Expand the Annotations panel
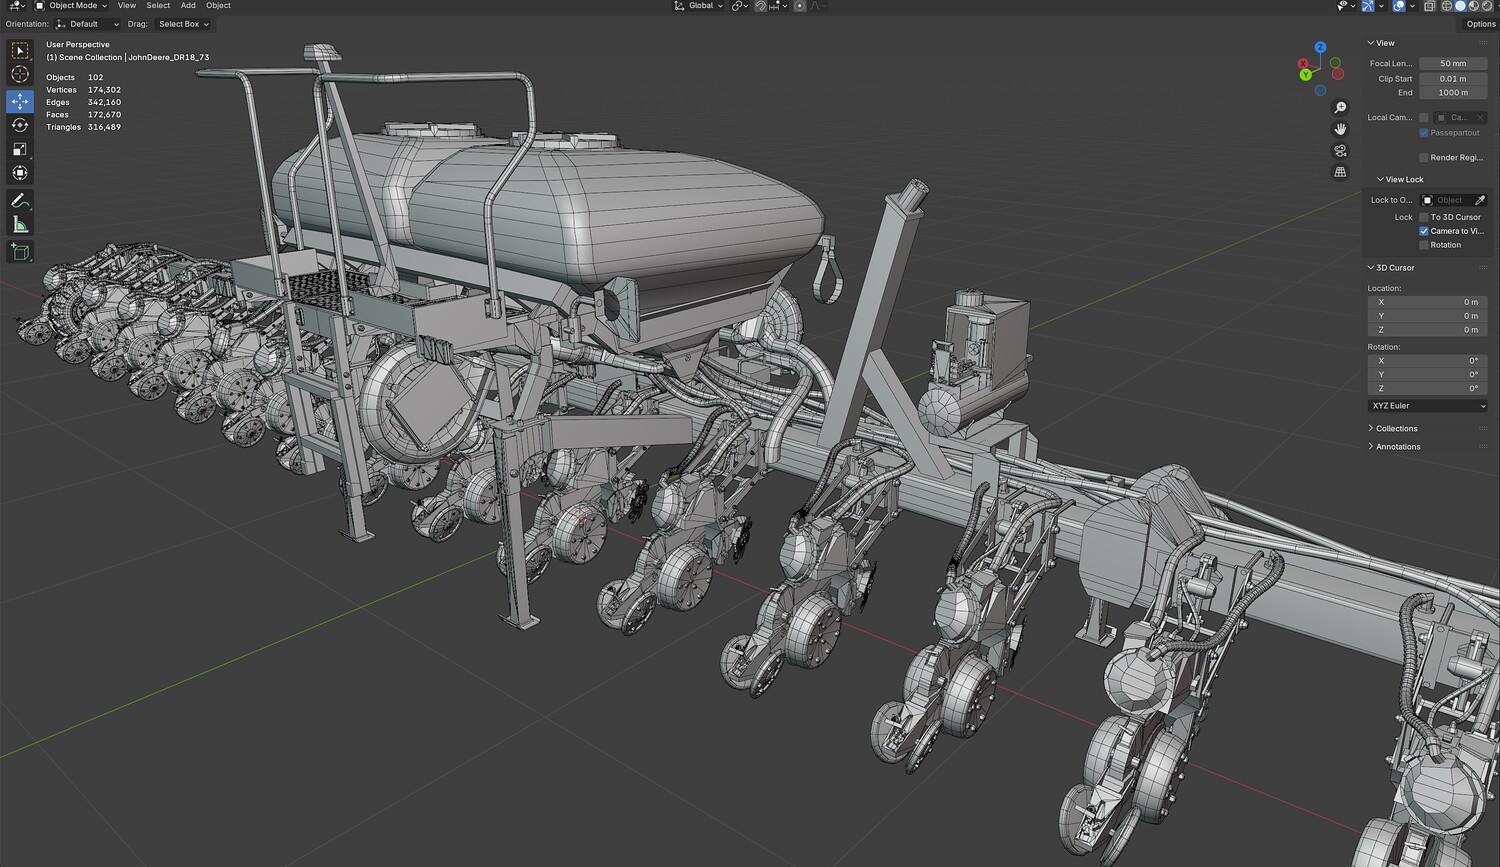 tap(1394, 447)
